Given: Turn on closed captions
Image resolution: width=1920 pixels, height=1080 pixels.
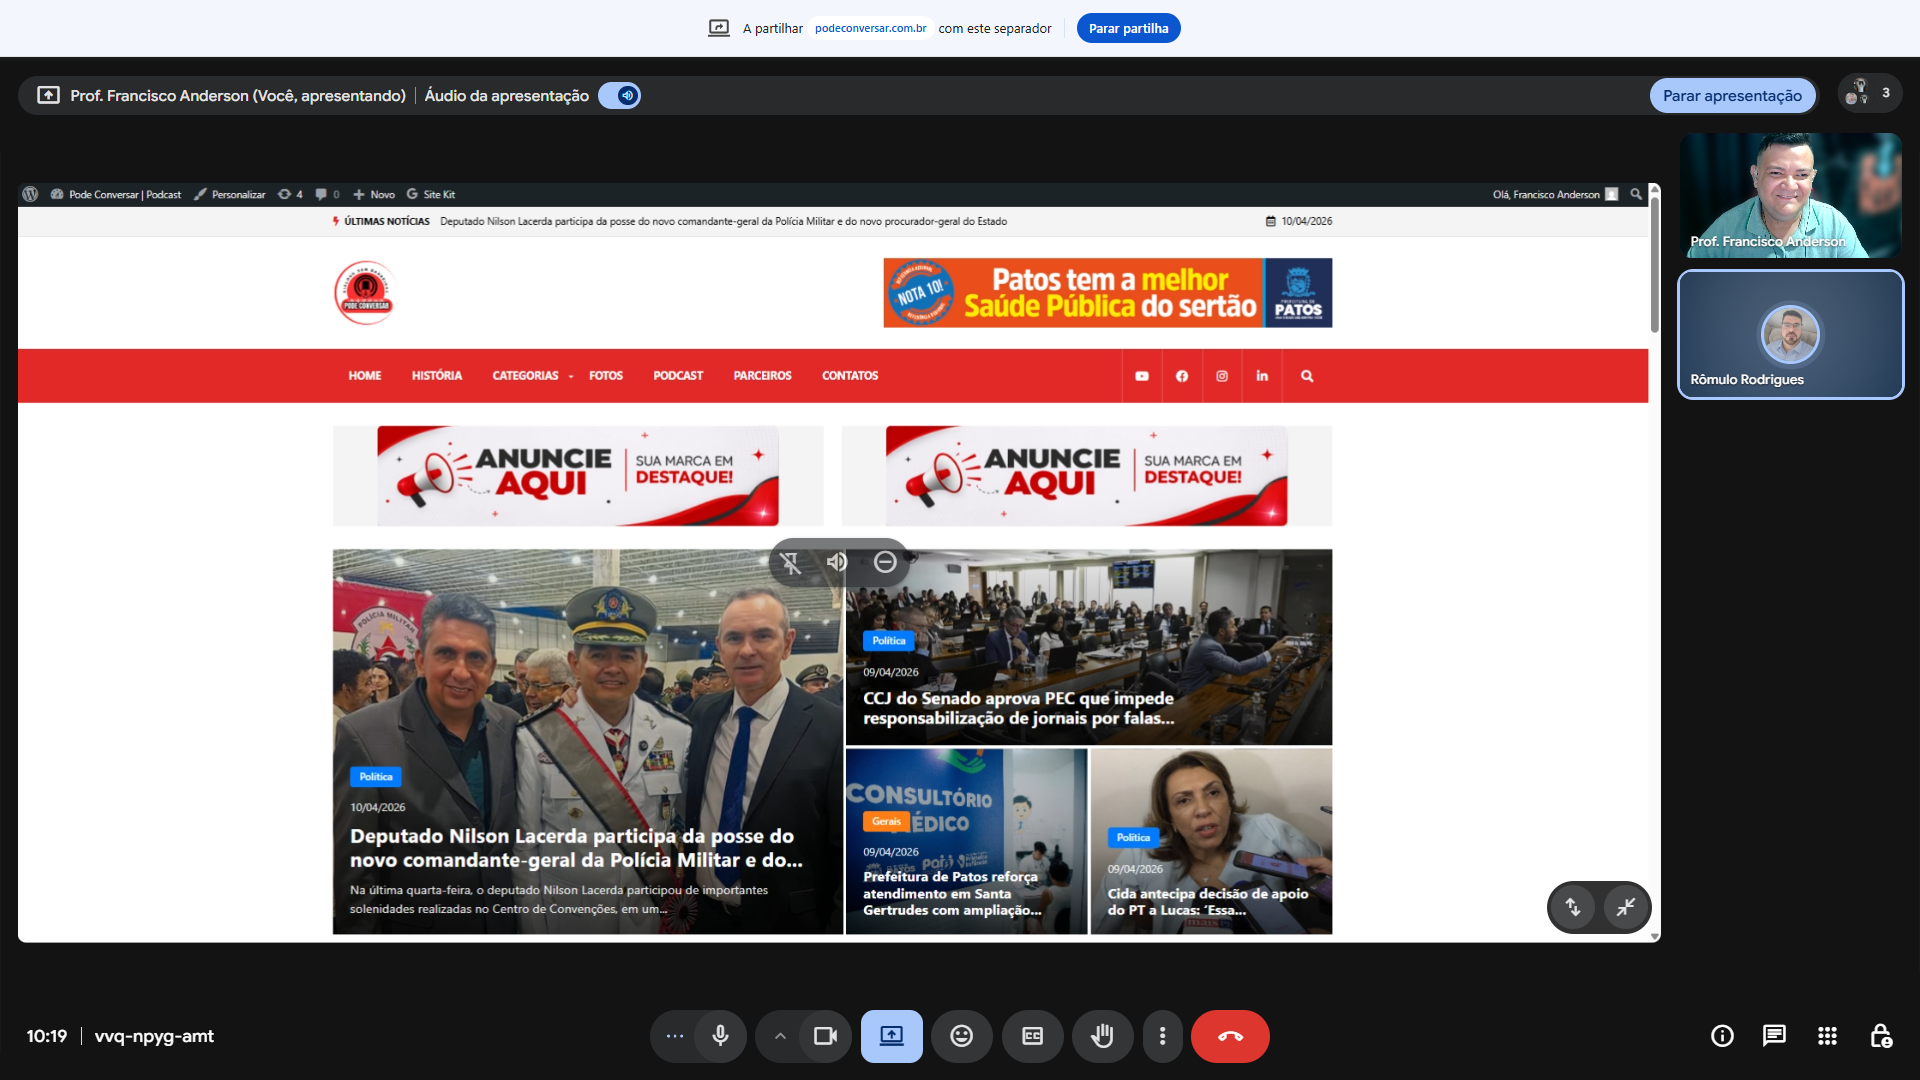Looking at the screenshot, I should (x=1032, y=1036).
